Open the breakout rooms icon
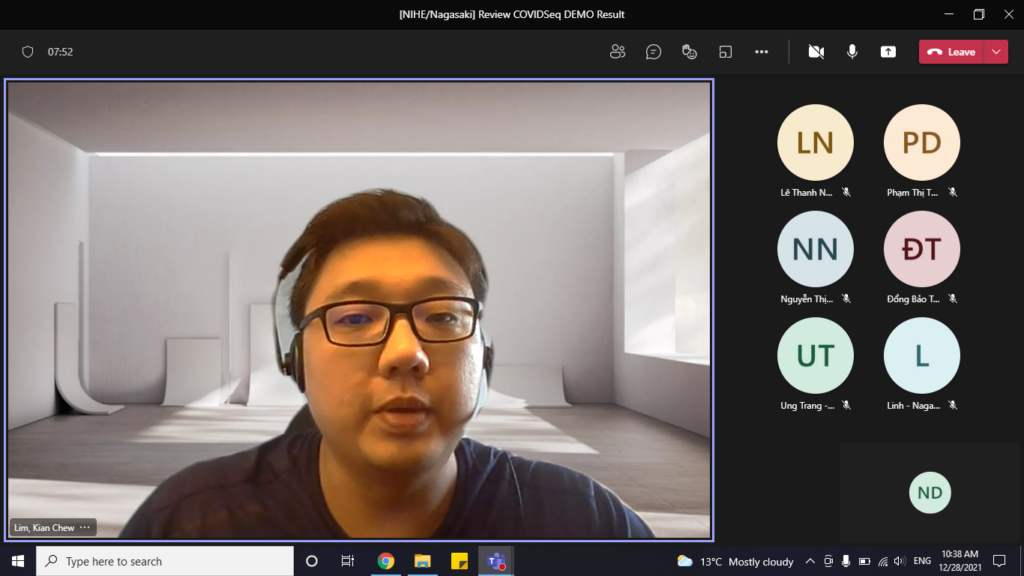Image resolution: width=1024 pixels, height=576 pixels. (x=725, y=52)
